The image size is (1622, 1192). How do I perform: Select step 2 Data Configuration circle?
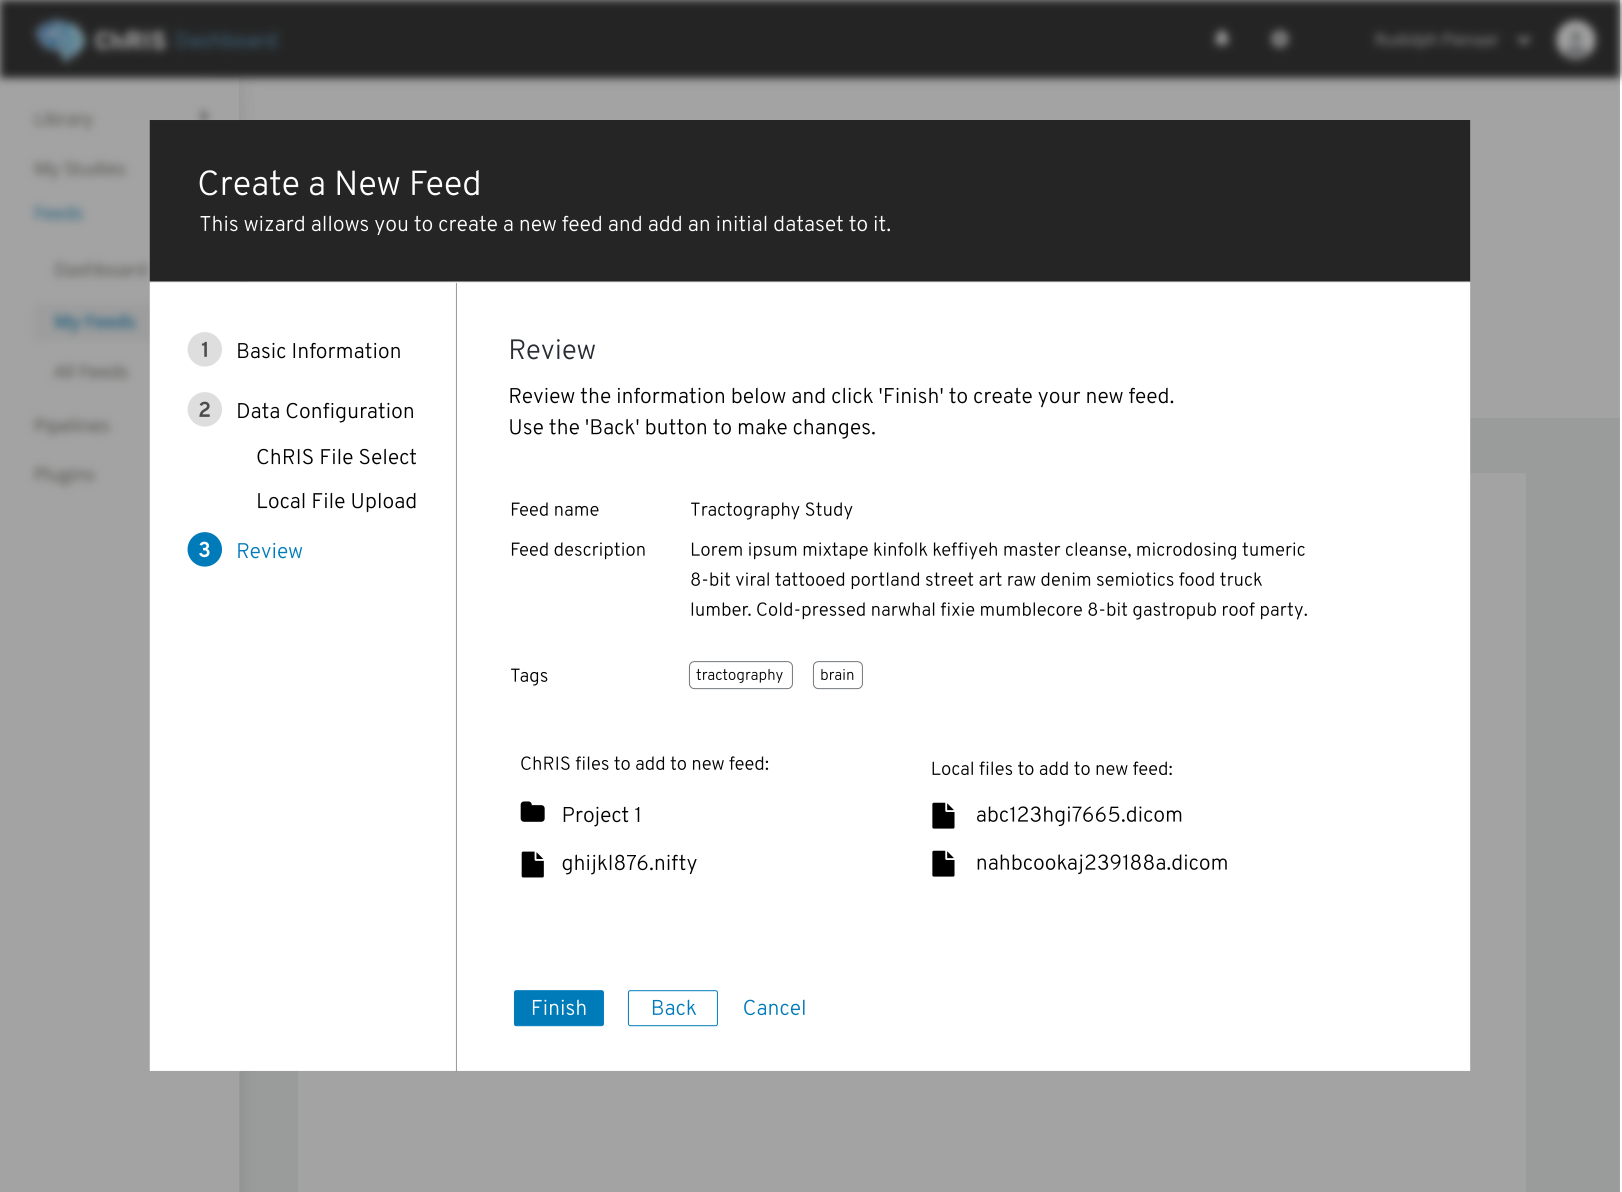tap(204, 410)
